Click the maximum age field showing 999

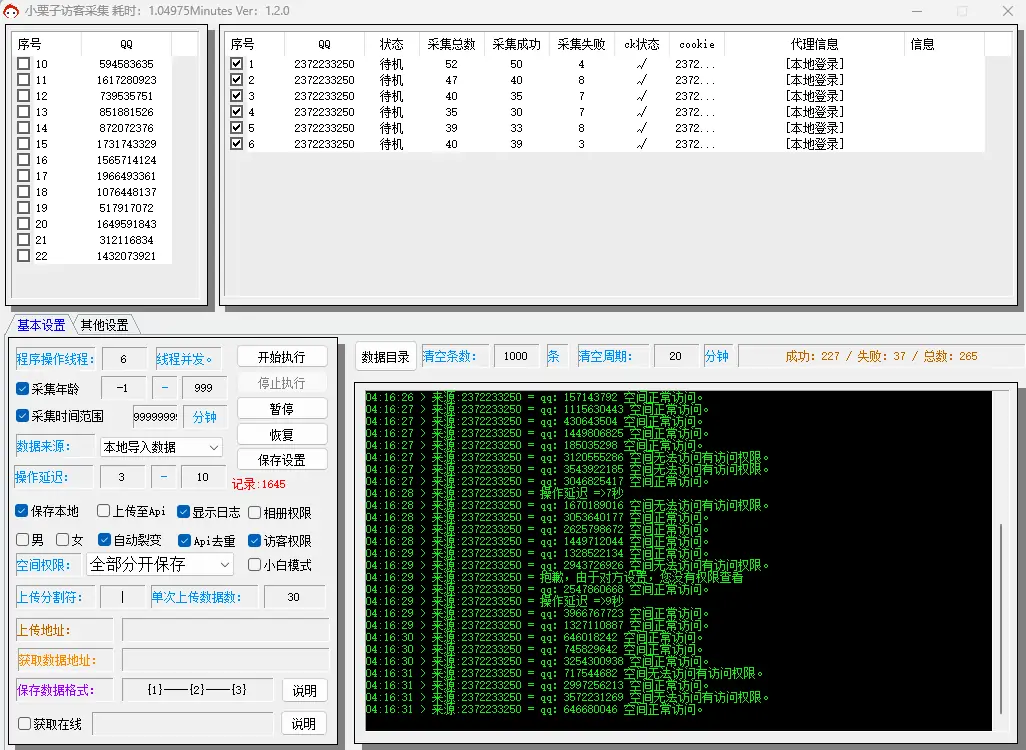click(x=203, y=388)
